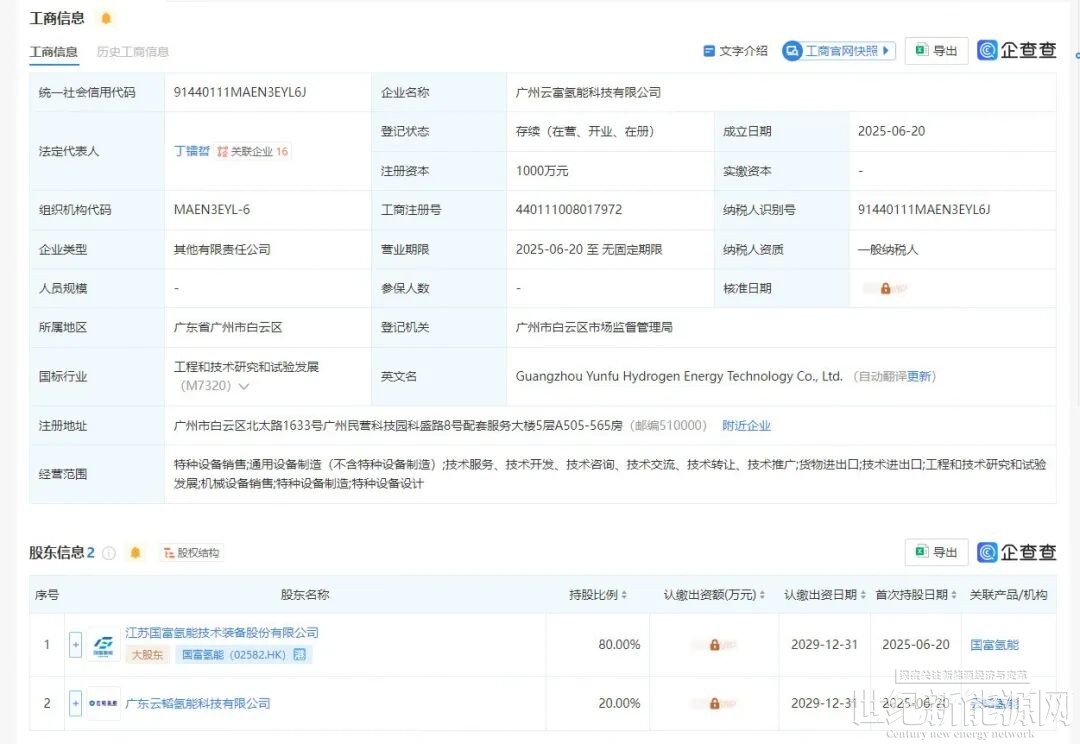The image size is (1080, 744).
Task: Open 文字介绍 text introduction
Action: coord(736,51)
